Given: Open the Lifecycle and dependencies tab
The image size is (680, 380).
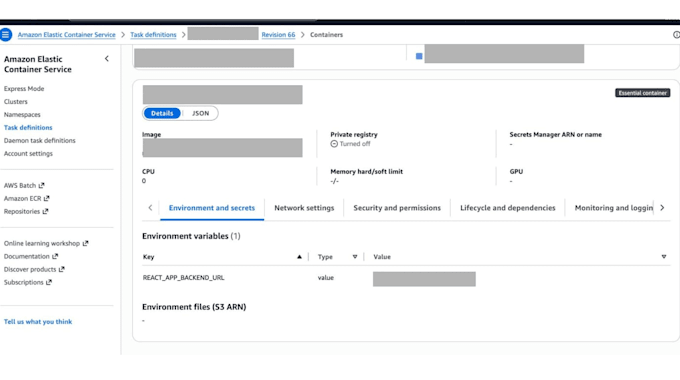Looking at the screenshot, I should pyautogui.click(x=507, y=208).
